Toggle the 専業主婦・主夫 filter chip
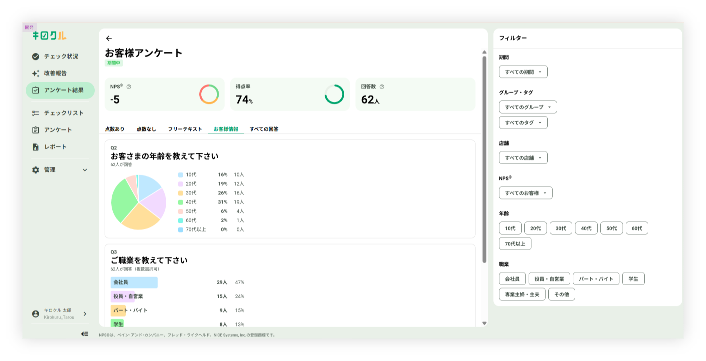The width and height of the screenshot is (706, 361). pyautogui.click(x=522, y=294)
